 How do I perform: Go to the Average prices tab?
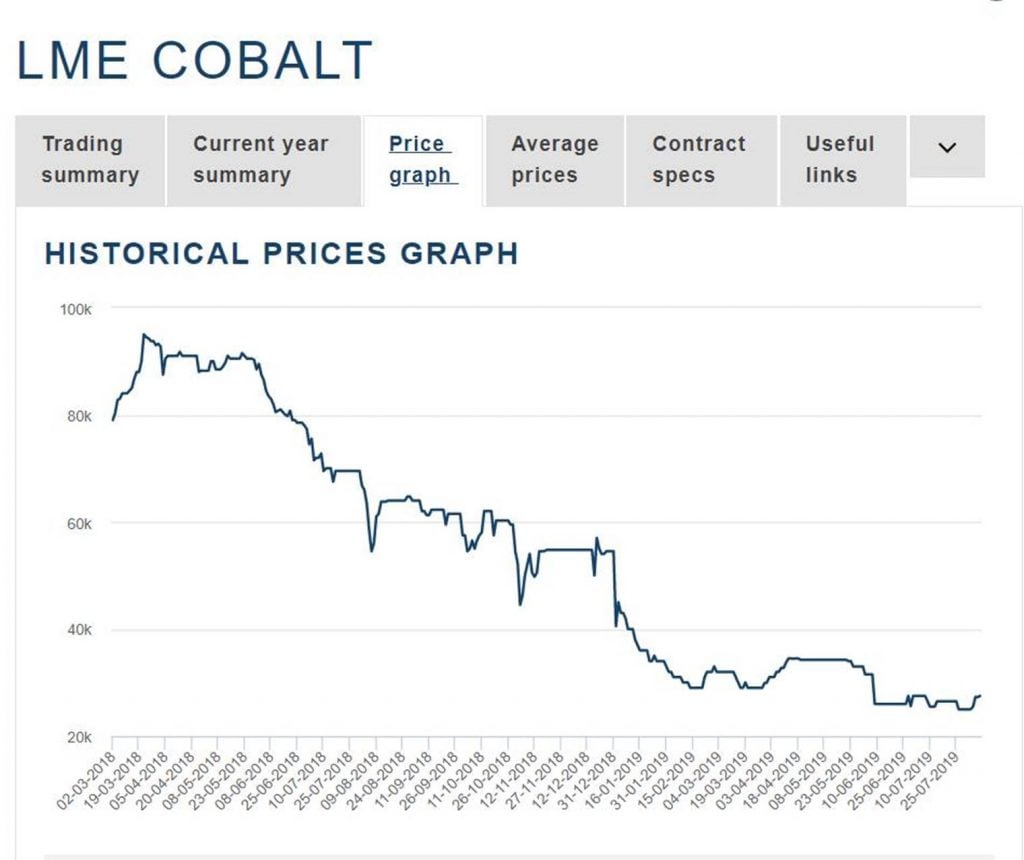554,160
